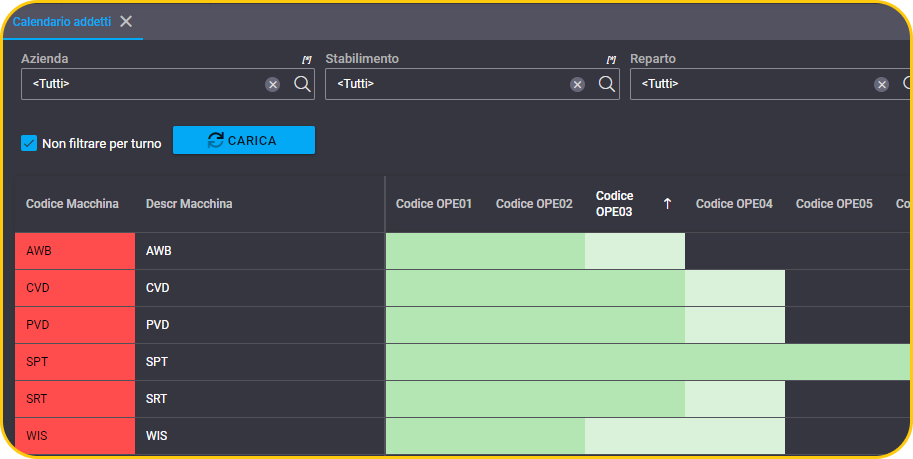Click the ascending sort arrow on OPE03

(667, 203)
